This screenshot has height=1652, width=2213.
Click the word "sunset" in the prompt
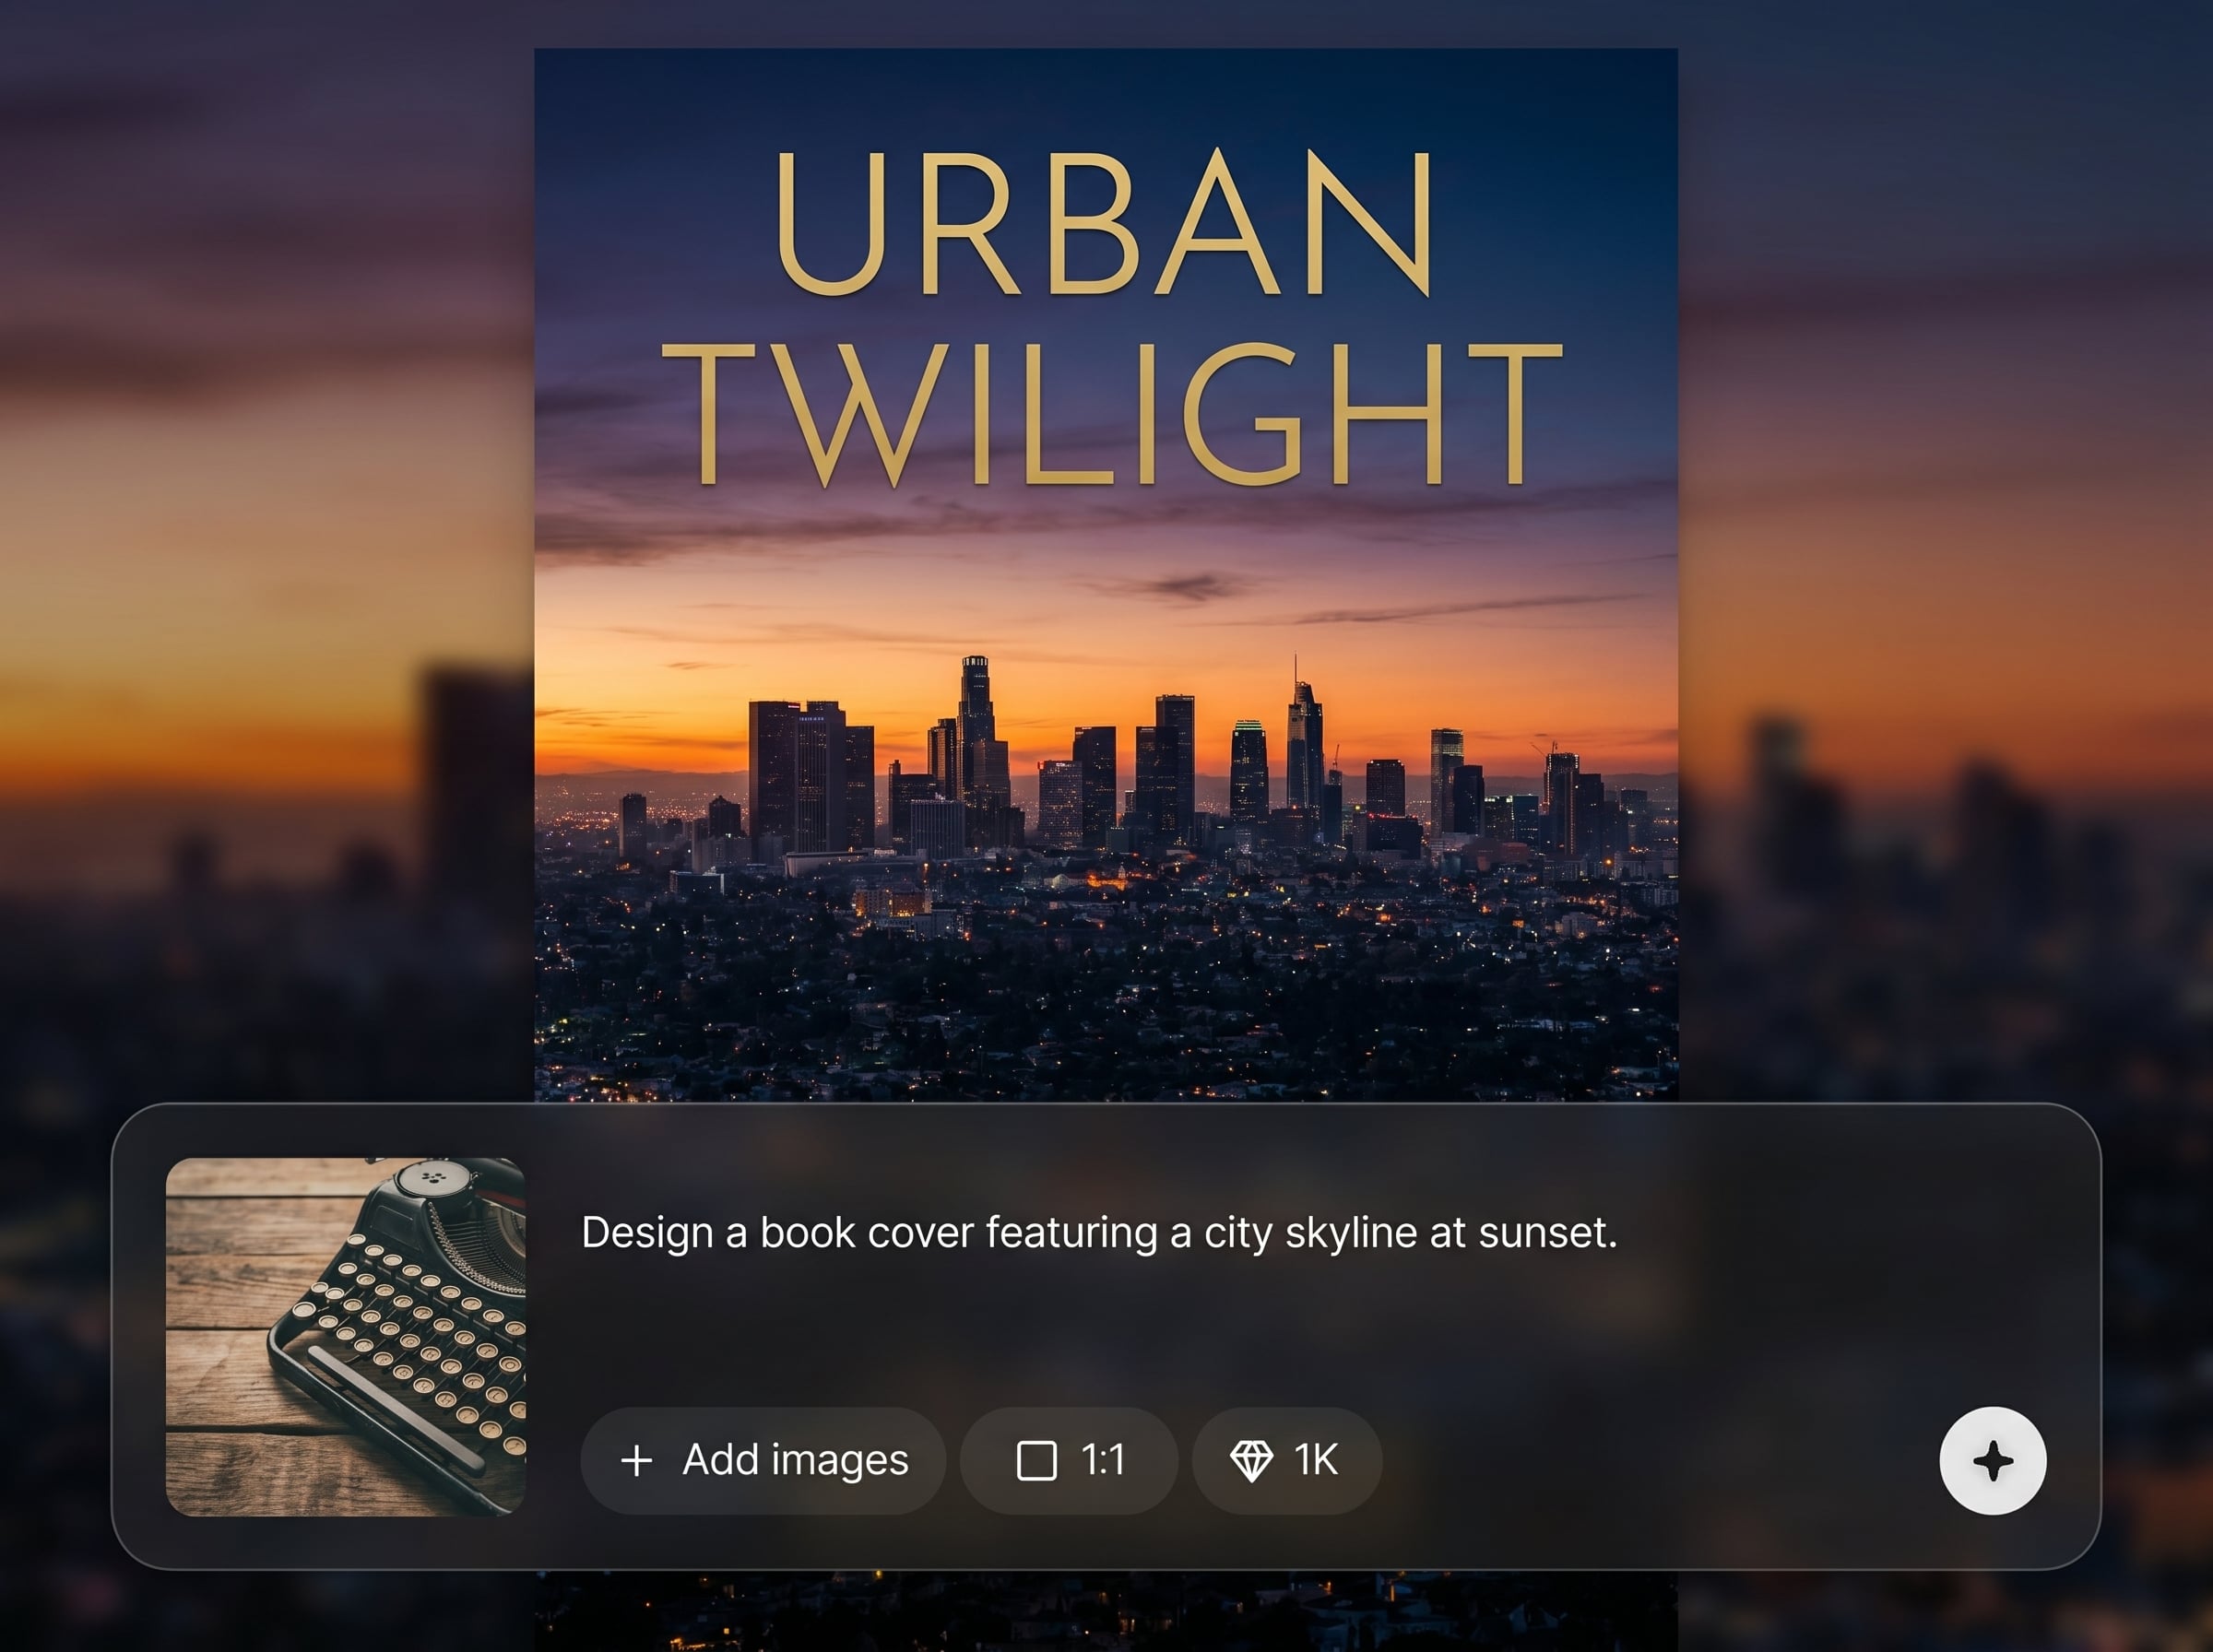click(x=1542, y=1233)
